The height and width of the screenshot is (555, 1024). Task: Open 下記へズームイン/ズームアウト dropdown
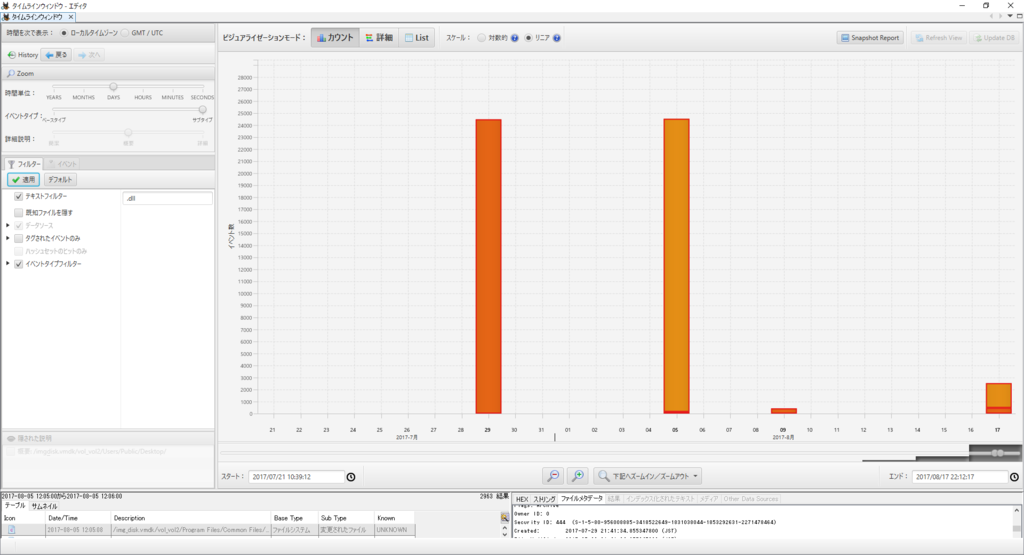click(x=648, y=476)
